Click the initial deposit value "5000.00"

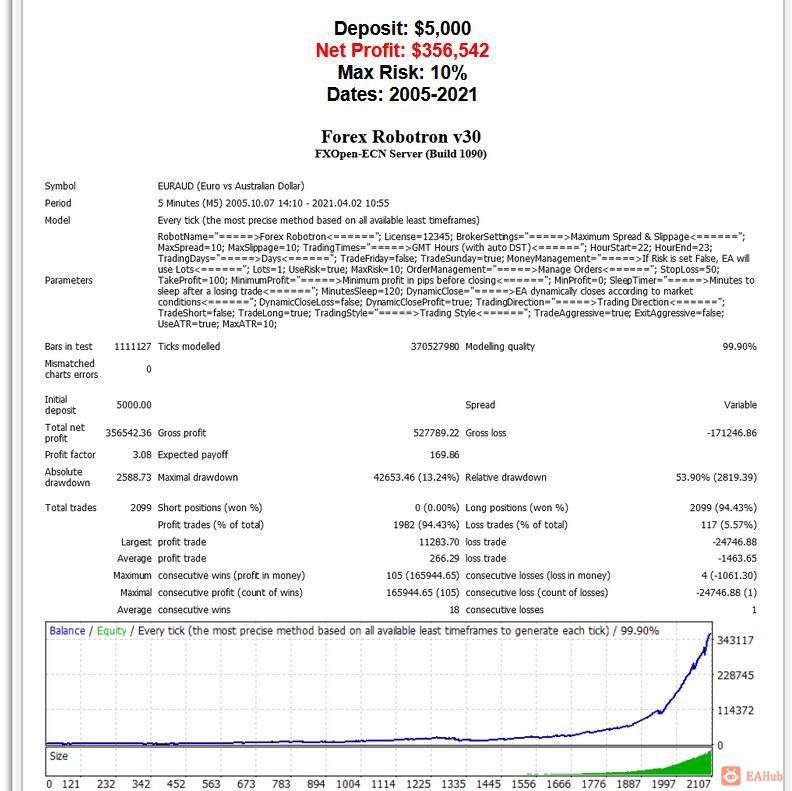point(134,405)
